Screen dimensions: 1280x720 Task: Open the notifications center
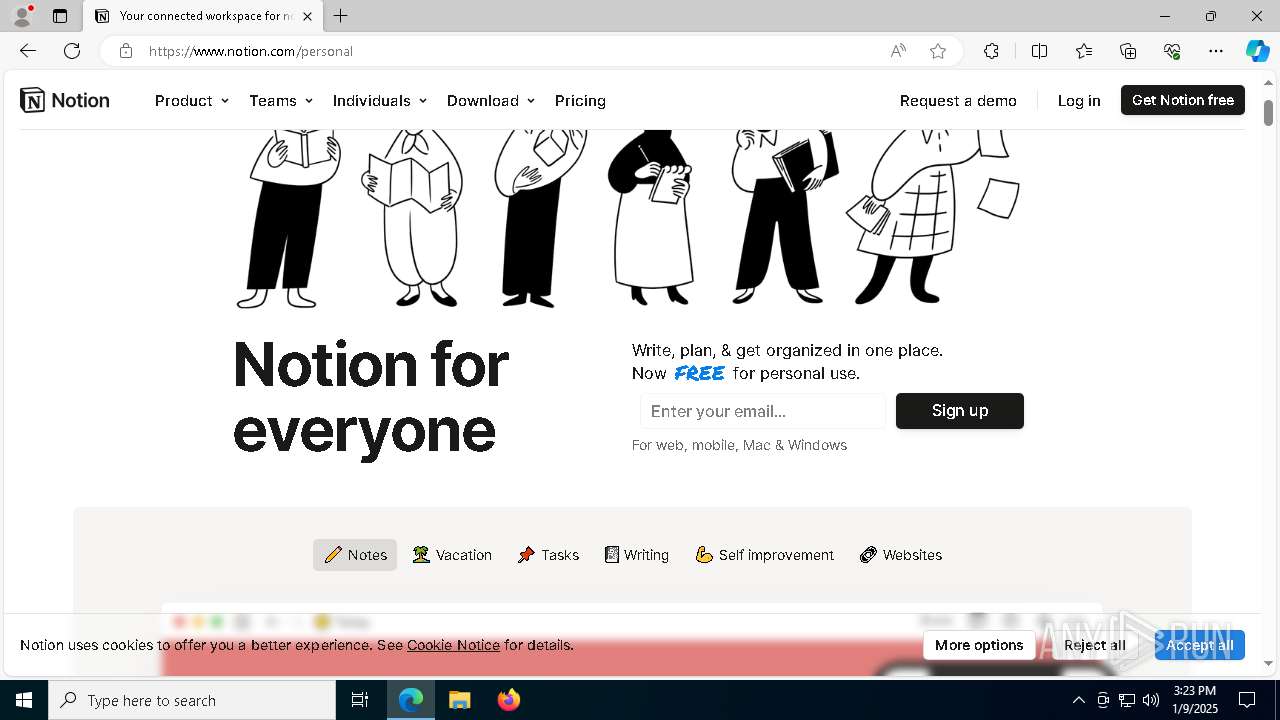(1247, 700)
